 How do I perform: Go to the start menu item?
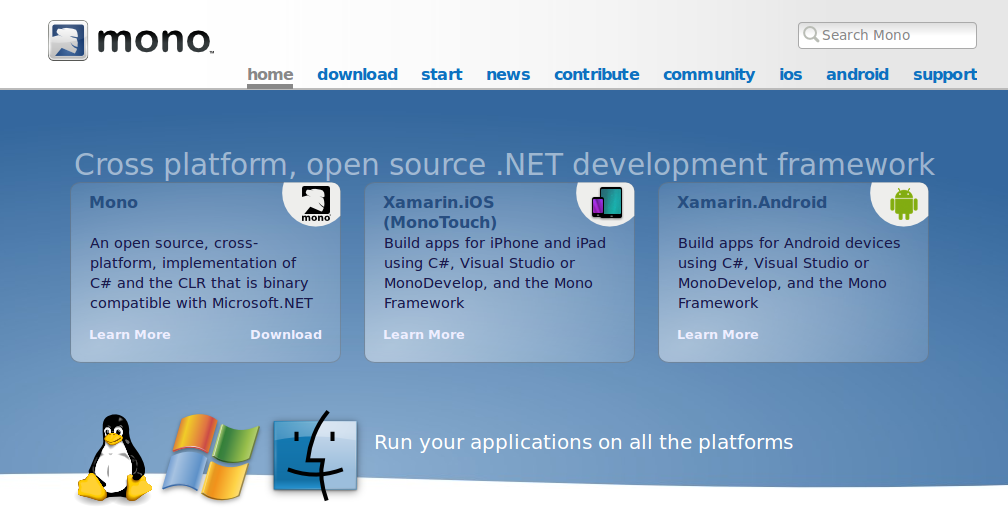(x=442, y=75)
